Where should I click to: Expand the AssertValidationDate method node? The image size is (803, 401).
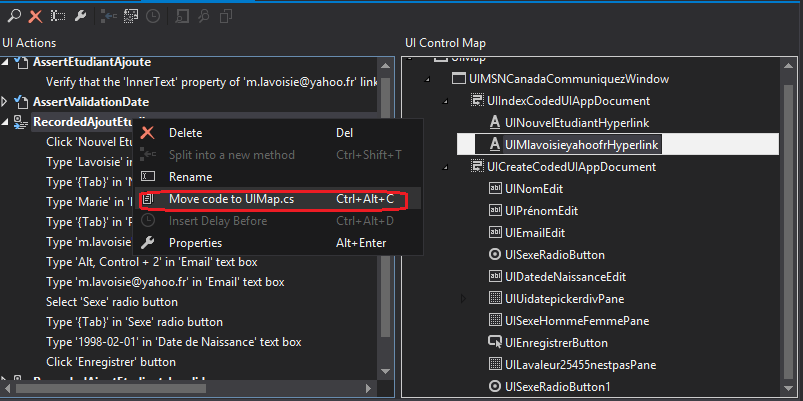[x=6, y=102]
